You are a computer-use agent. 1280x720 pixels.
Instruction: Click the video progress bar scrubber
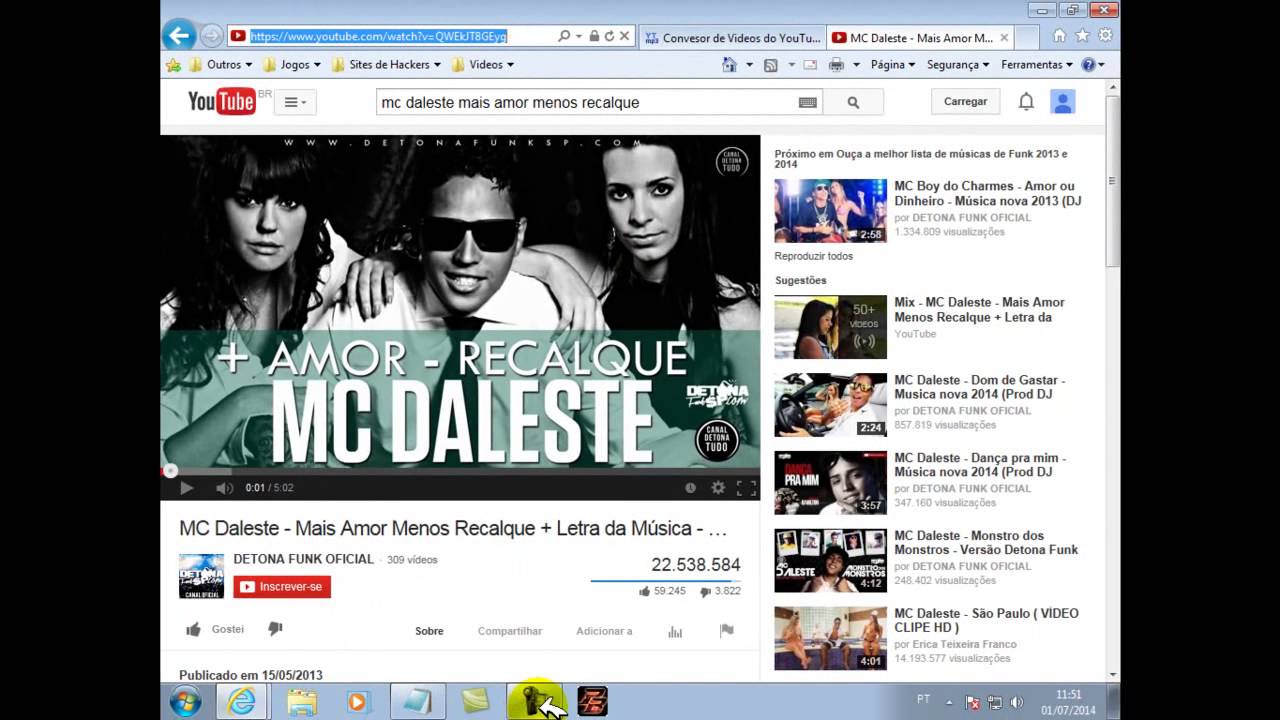(170, 470)
